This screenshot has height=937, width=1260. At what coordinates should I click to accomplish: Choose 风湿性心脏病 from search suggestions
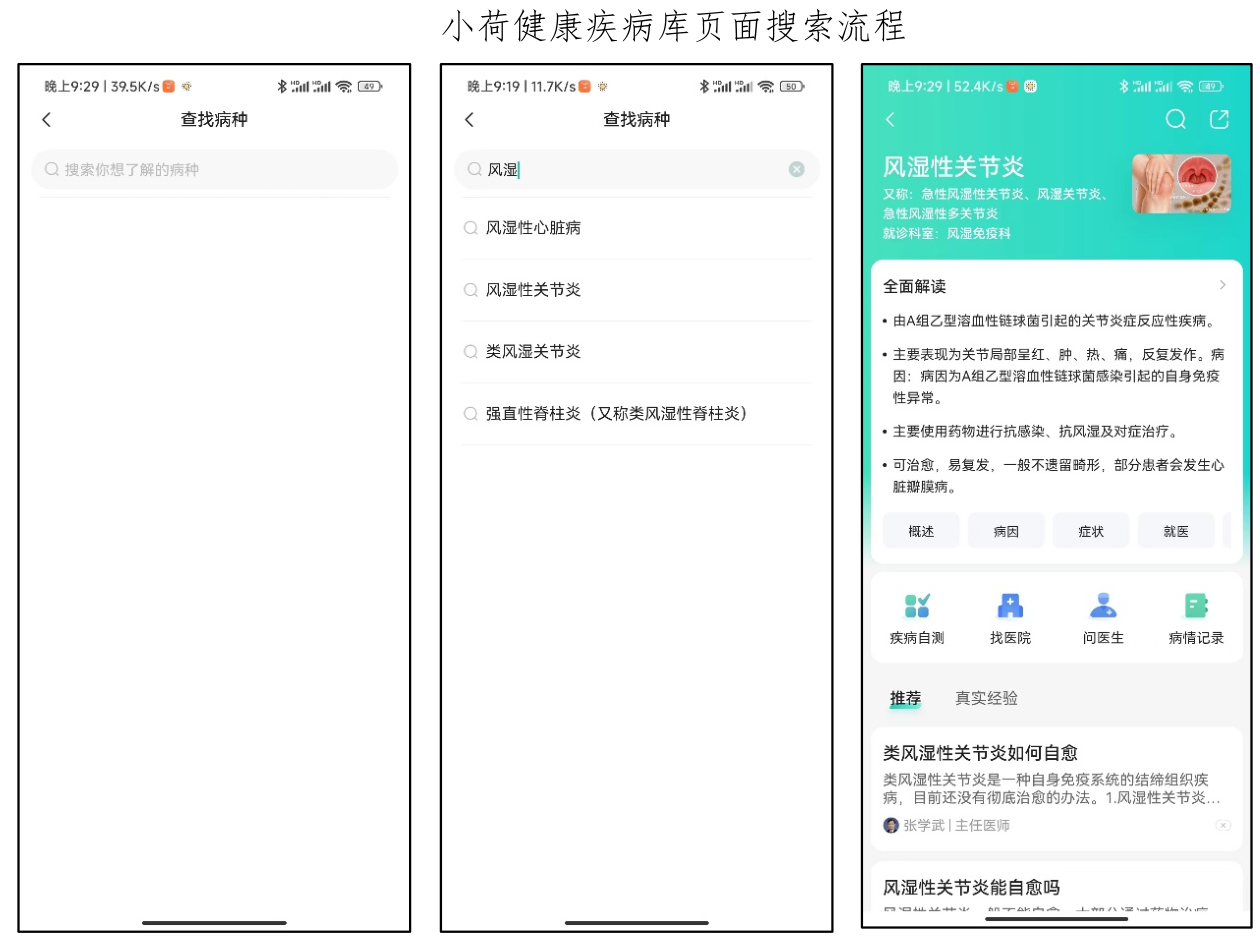(534, 228)
